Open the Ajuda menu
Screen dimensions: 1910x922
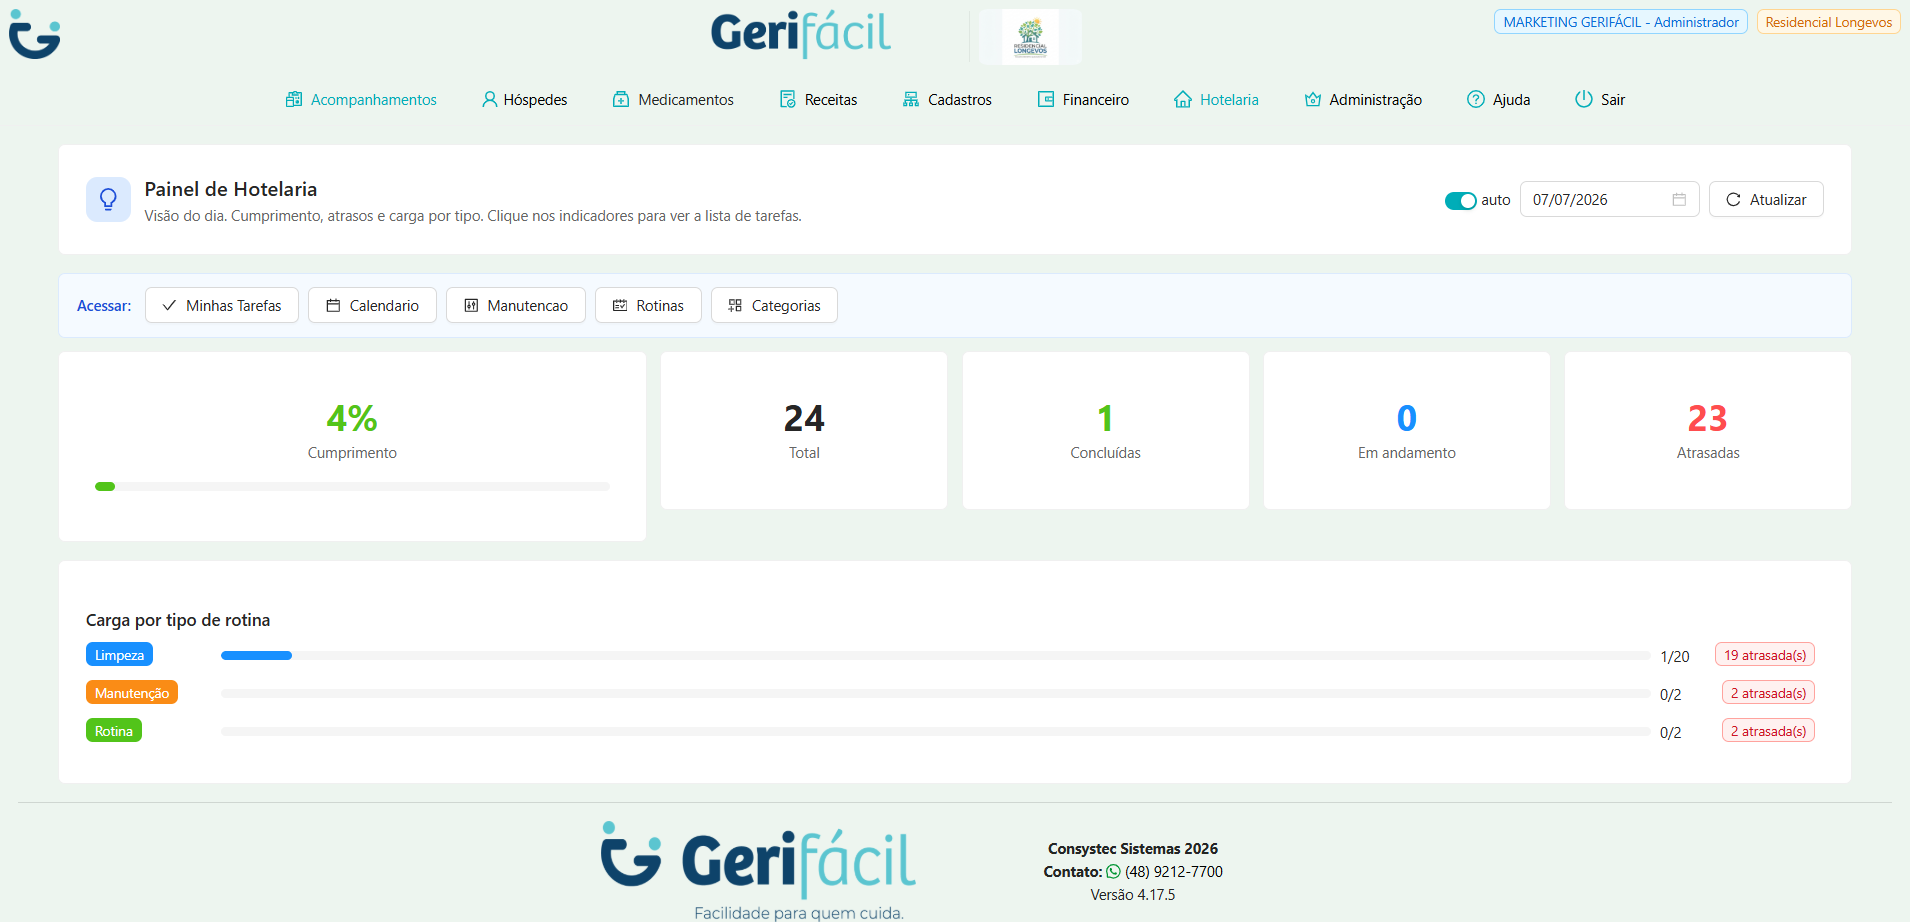point(1499,99)
